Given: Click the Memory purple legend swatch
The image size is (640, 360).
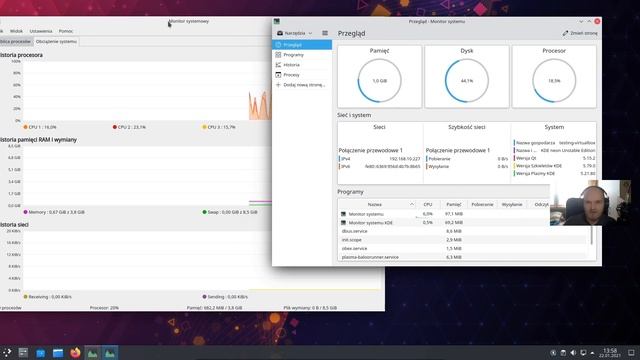Looking at the screenshot, I should pos(26,212).
